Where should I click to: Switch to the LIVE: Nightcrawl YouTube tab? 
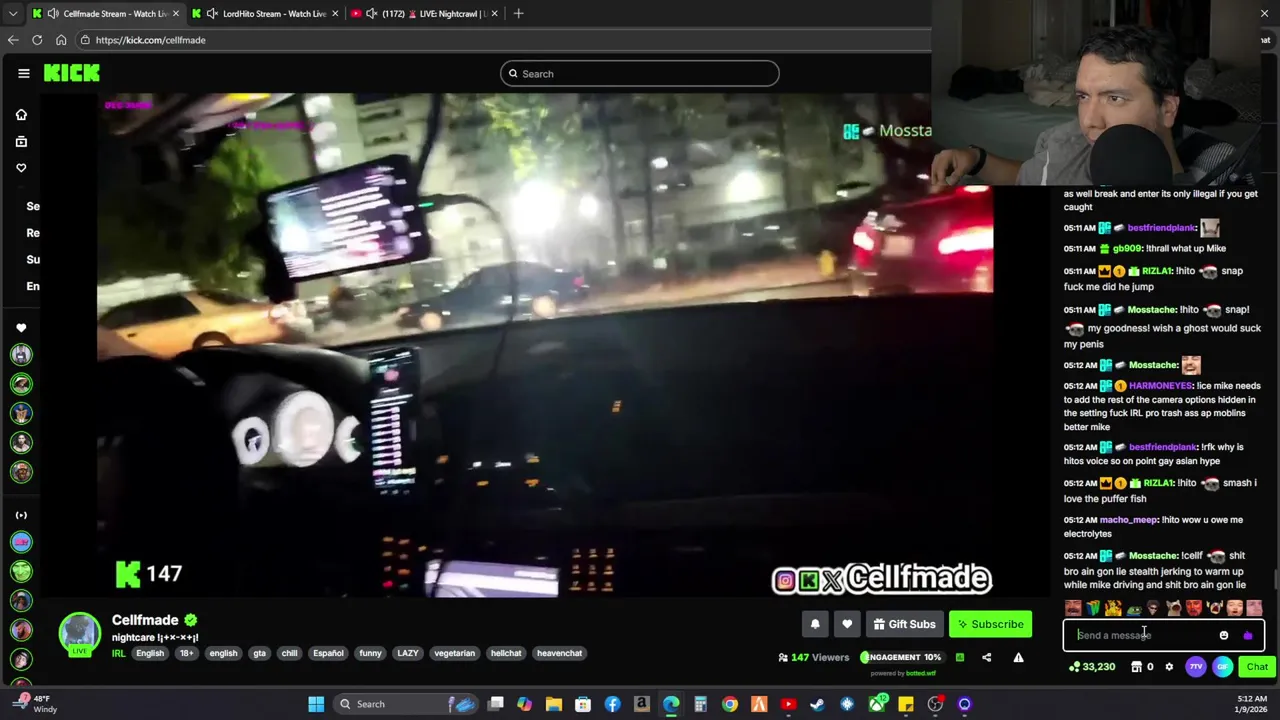(425, 13)
